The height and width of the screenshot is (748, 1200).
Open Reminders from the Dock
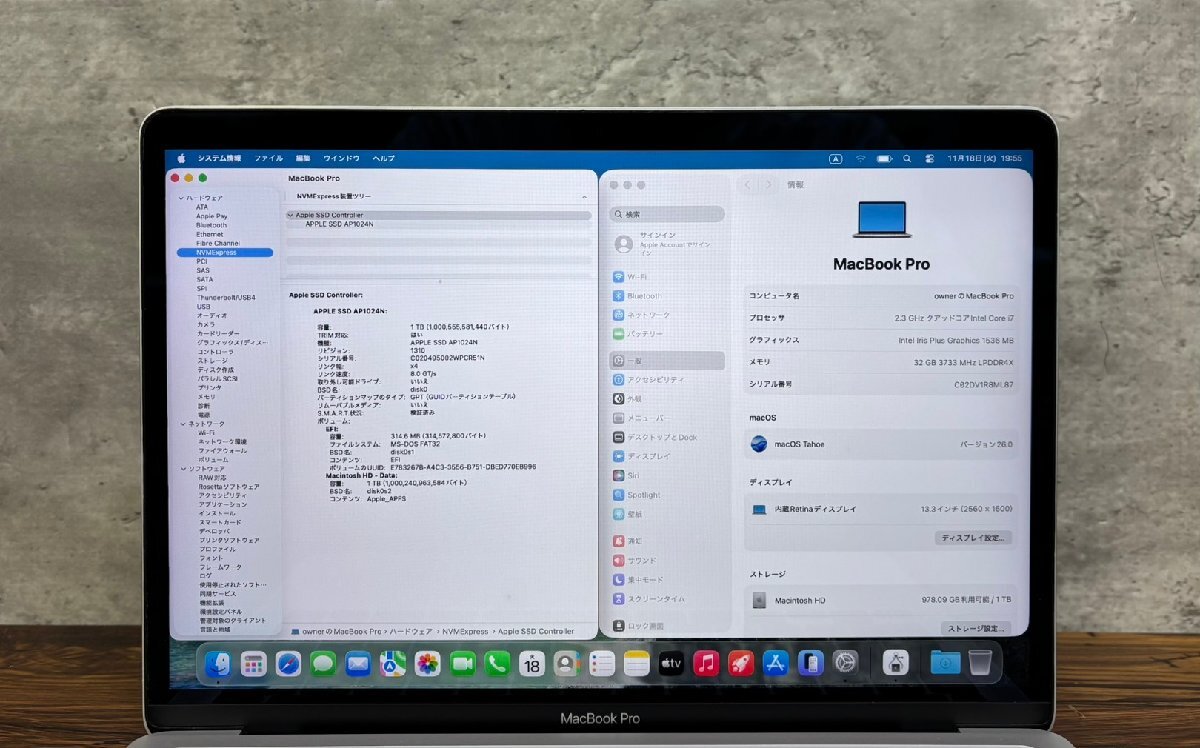click(602, 663)
